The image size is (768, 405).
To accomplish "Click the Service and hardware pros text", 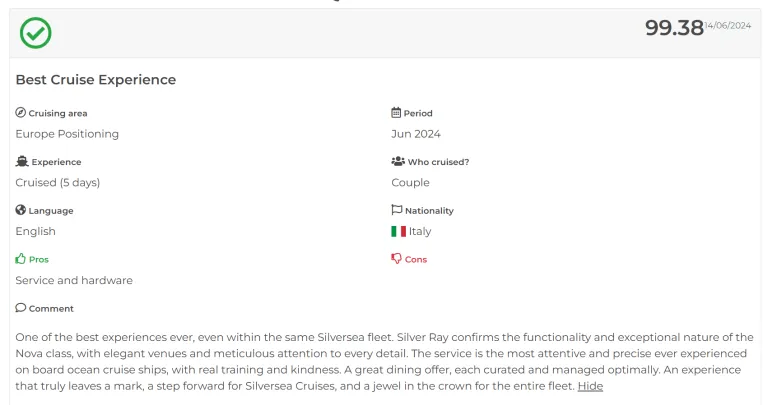I will coord(74,280).
